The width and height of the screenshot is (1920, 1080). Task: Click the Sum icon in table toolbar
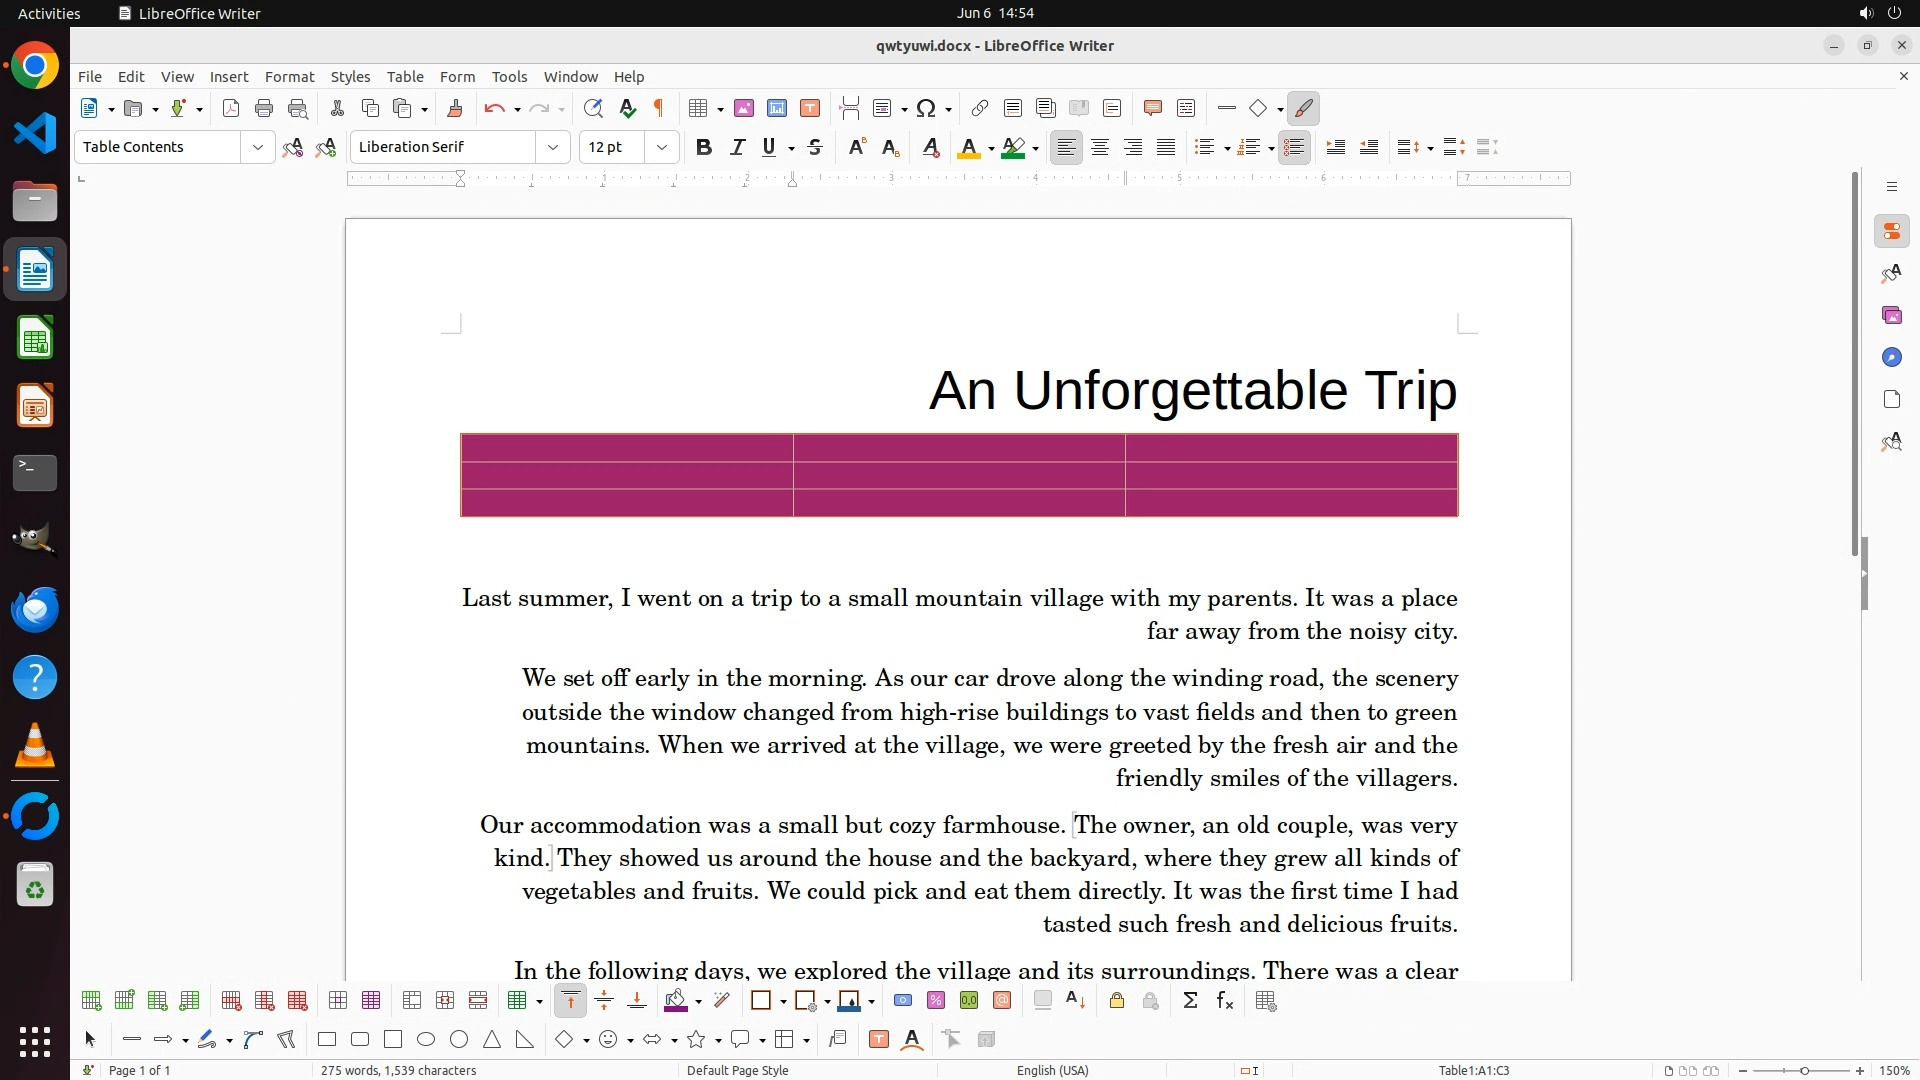[1190, 1001]
